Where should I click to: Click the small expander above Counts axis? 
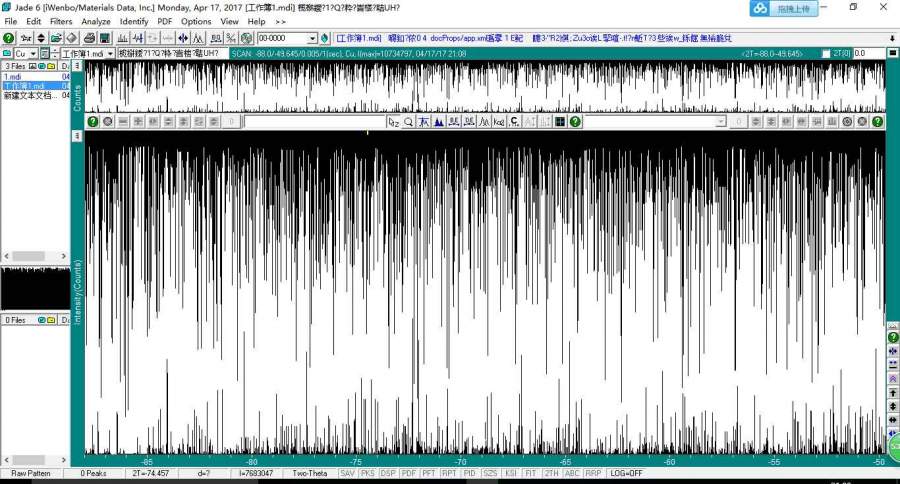[77, 66]
